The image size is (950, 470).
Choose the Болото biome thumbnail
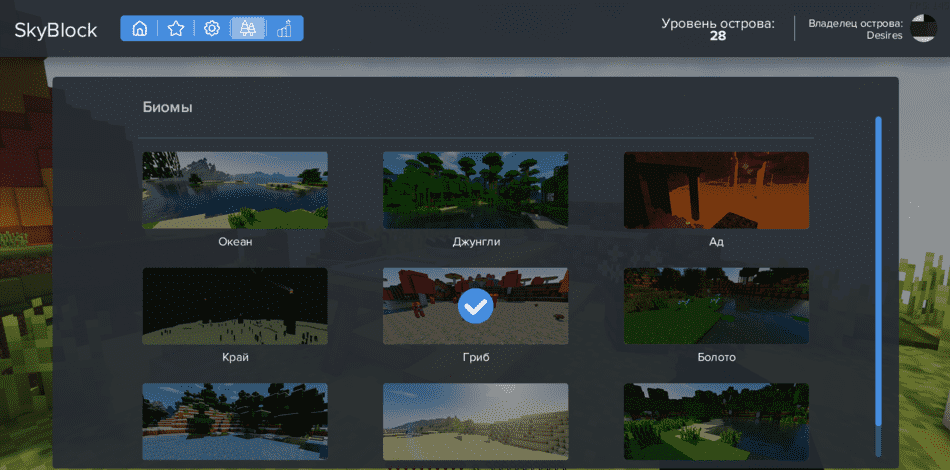coord(716,306)
